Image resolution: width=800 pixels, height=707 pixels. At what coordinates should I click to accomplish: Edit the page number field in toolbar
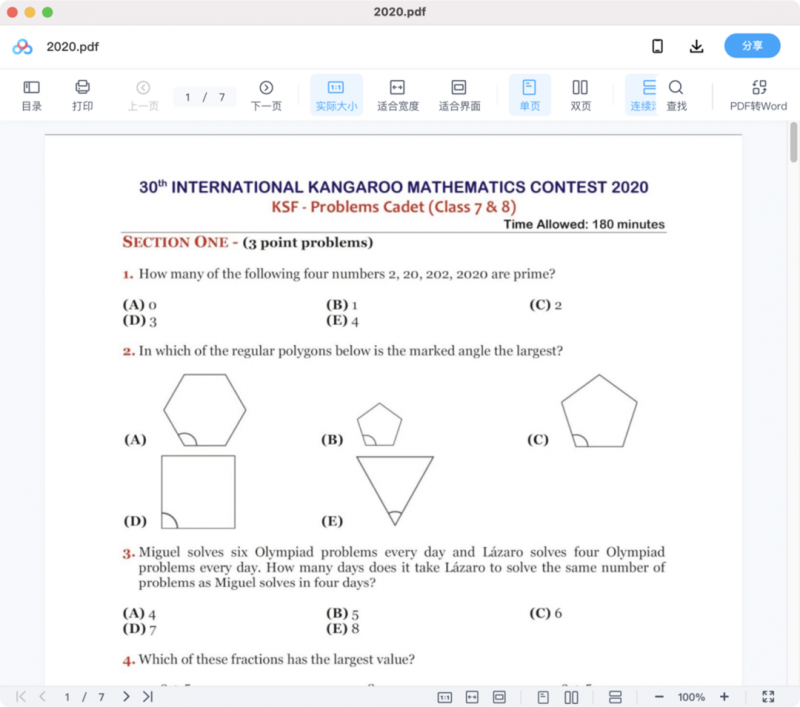coord(188,97)
